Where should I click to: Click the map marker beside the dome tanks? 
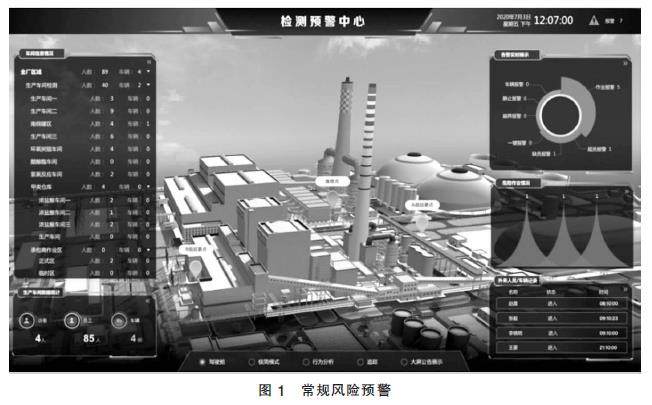(x=423, y=203)
